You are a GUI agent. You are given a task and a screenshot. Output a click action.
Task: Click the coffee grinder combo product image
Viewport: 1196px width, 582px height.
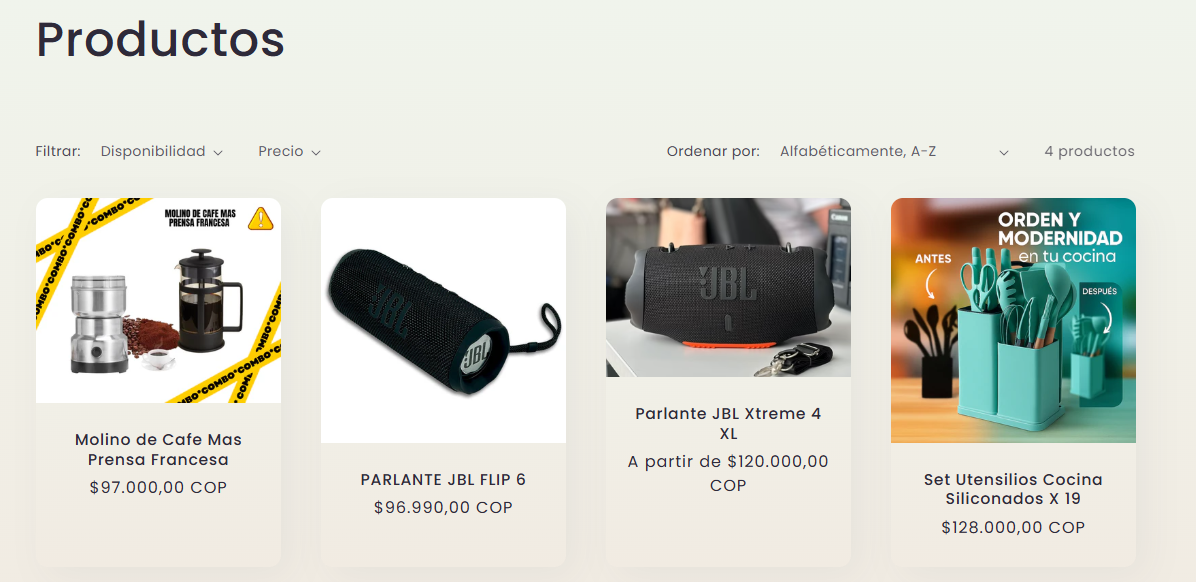tap(158, 301)
